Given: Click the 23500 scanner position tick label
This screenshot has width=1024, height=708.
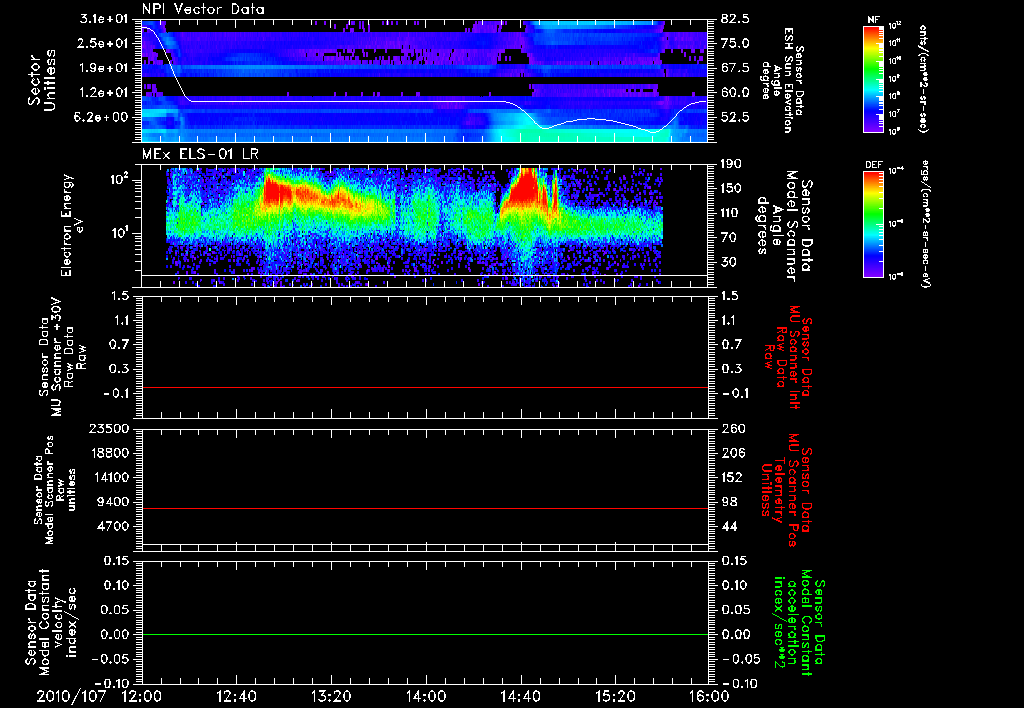Looking at the screenshot, I should (108, 428).
